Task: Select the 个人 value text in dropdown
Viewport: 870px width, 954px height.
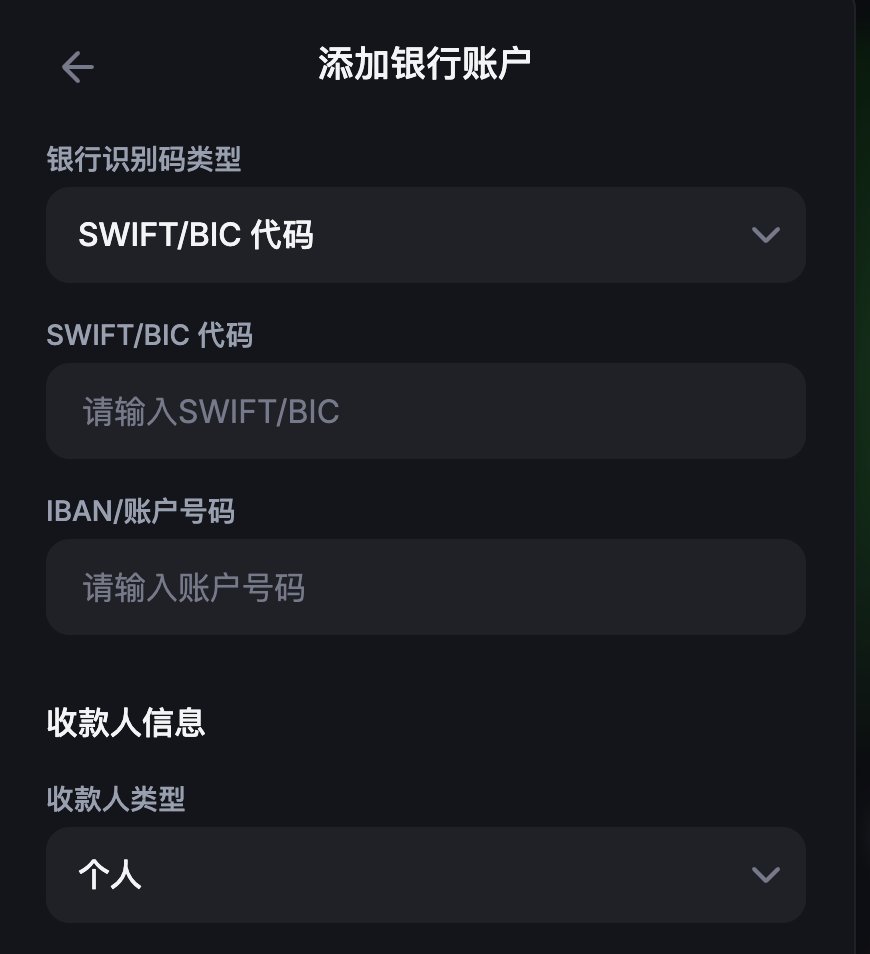Action: [x=110, y=875]
